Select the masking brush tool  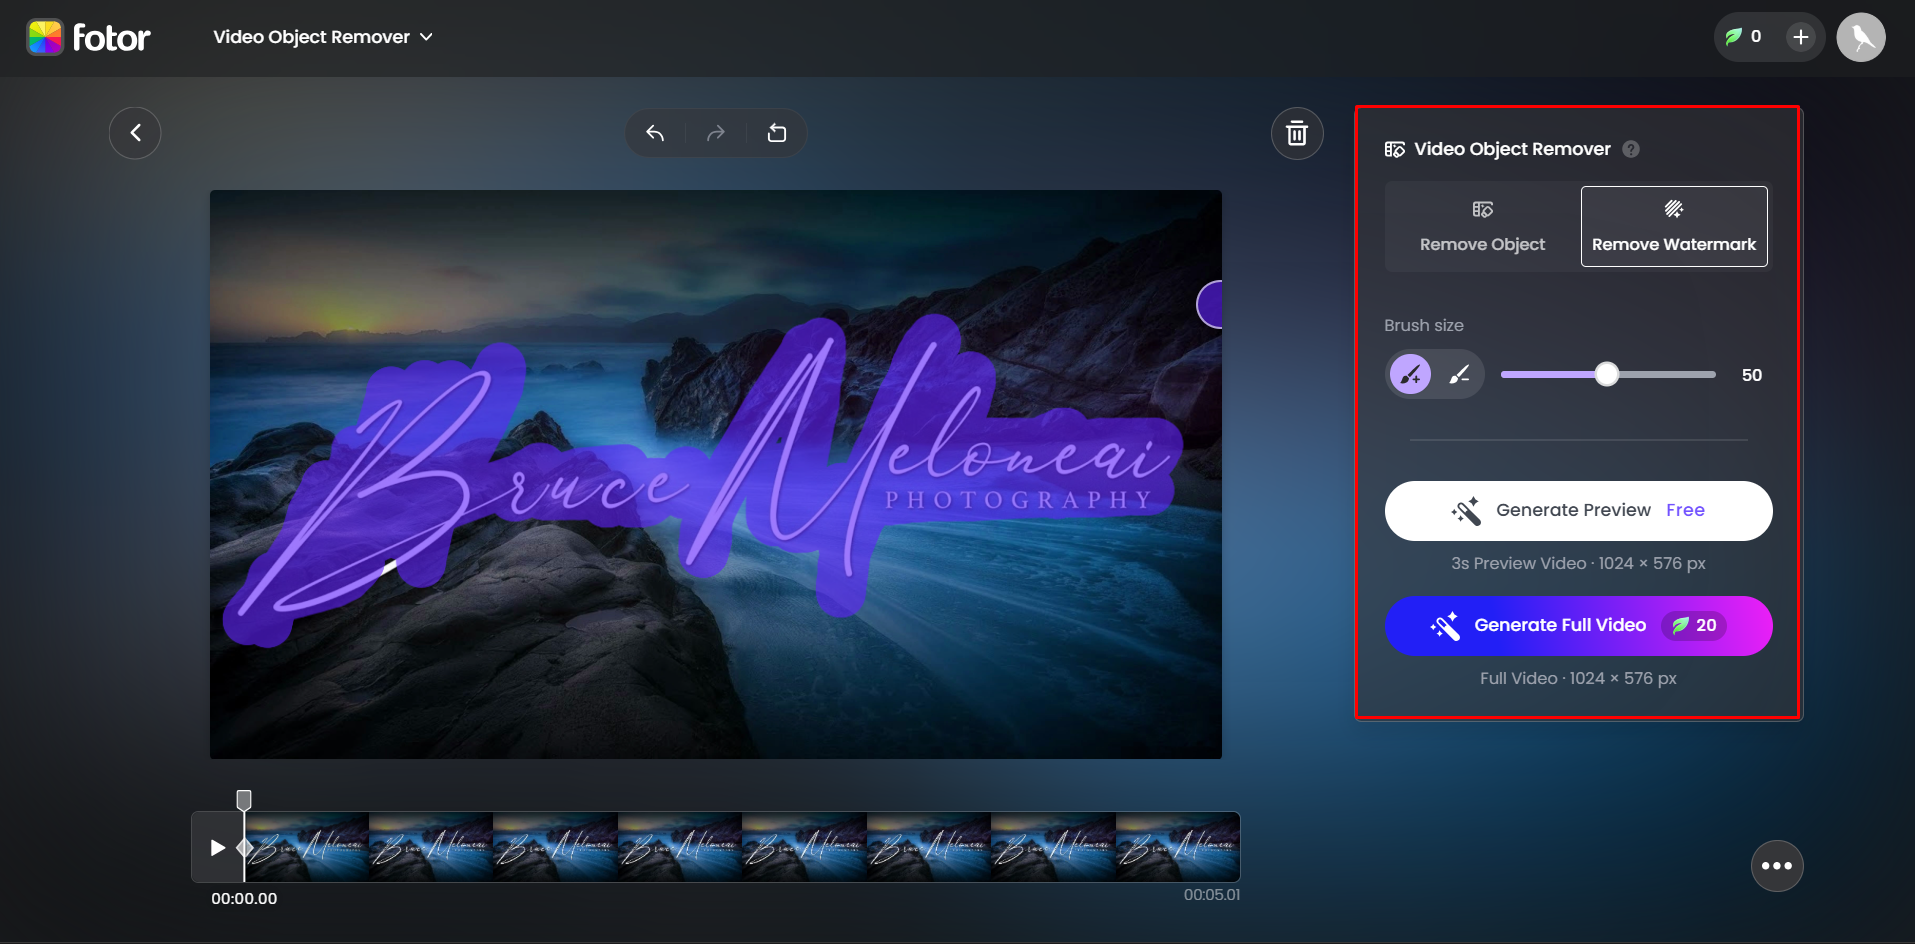pos(1410,373)
